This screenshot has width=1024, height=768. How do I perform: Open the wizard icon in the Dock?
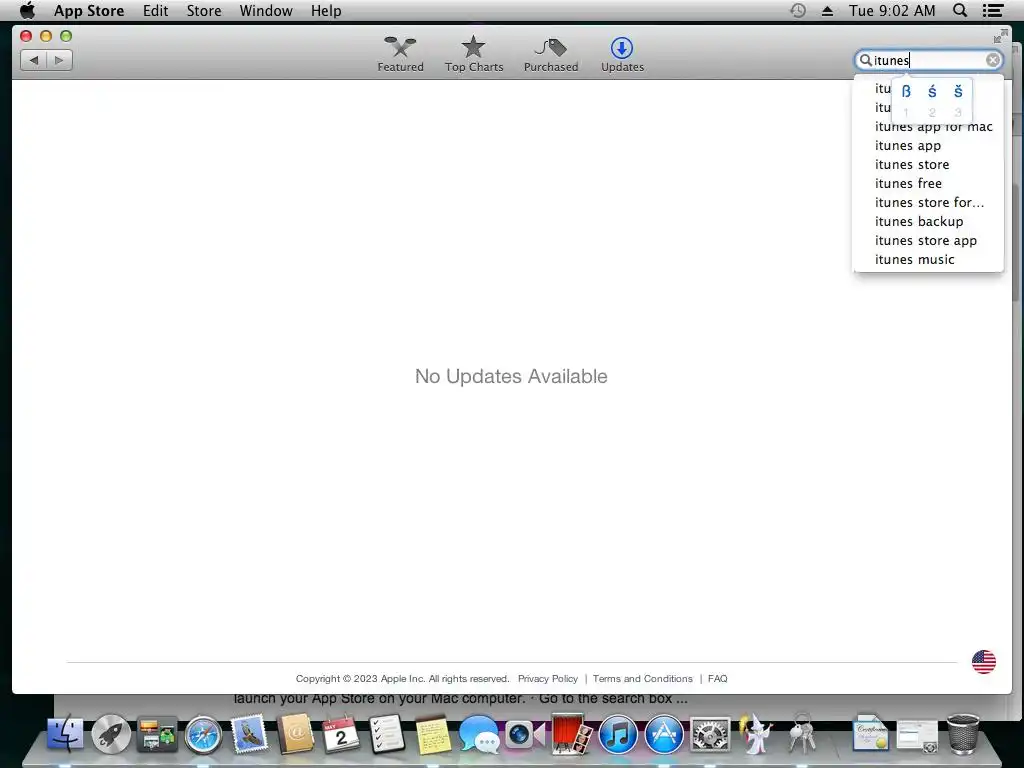(756, 733)
